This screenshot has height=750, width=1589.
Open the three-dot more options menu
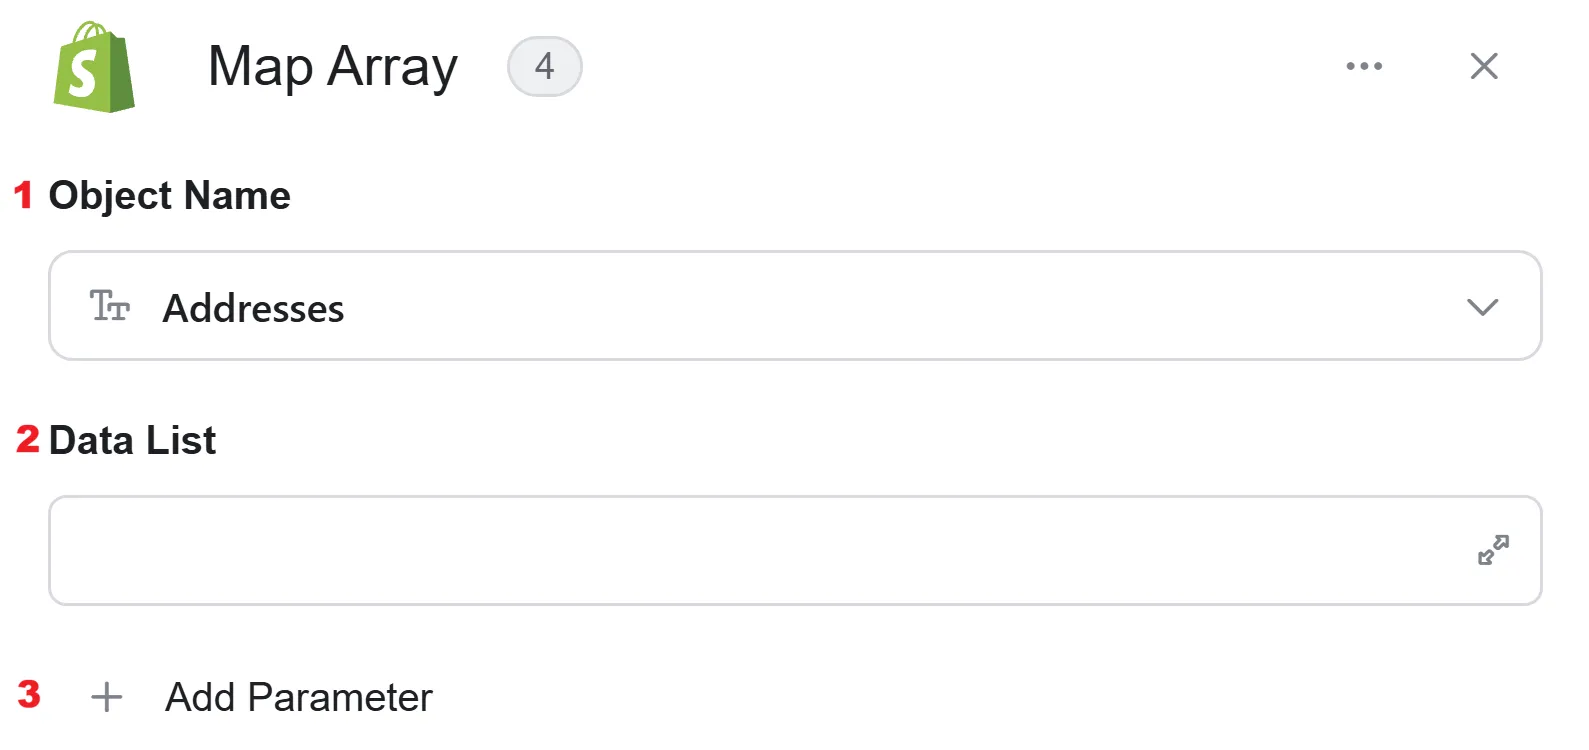click(1364, 66)
